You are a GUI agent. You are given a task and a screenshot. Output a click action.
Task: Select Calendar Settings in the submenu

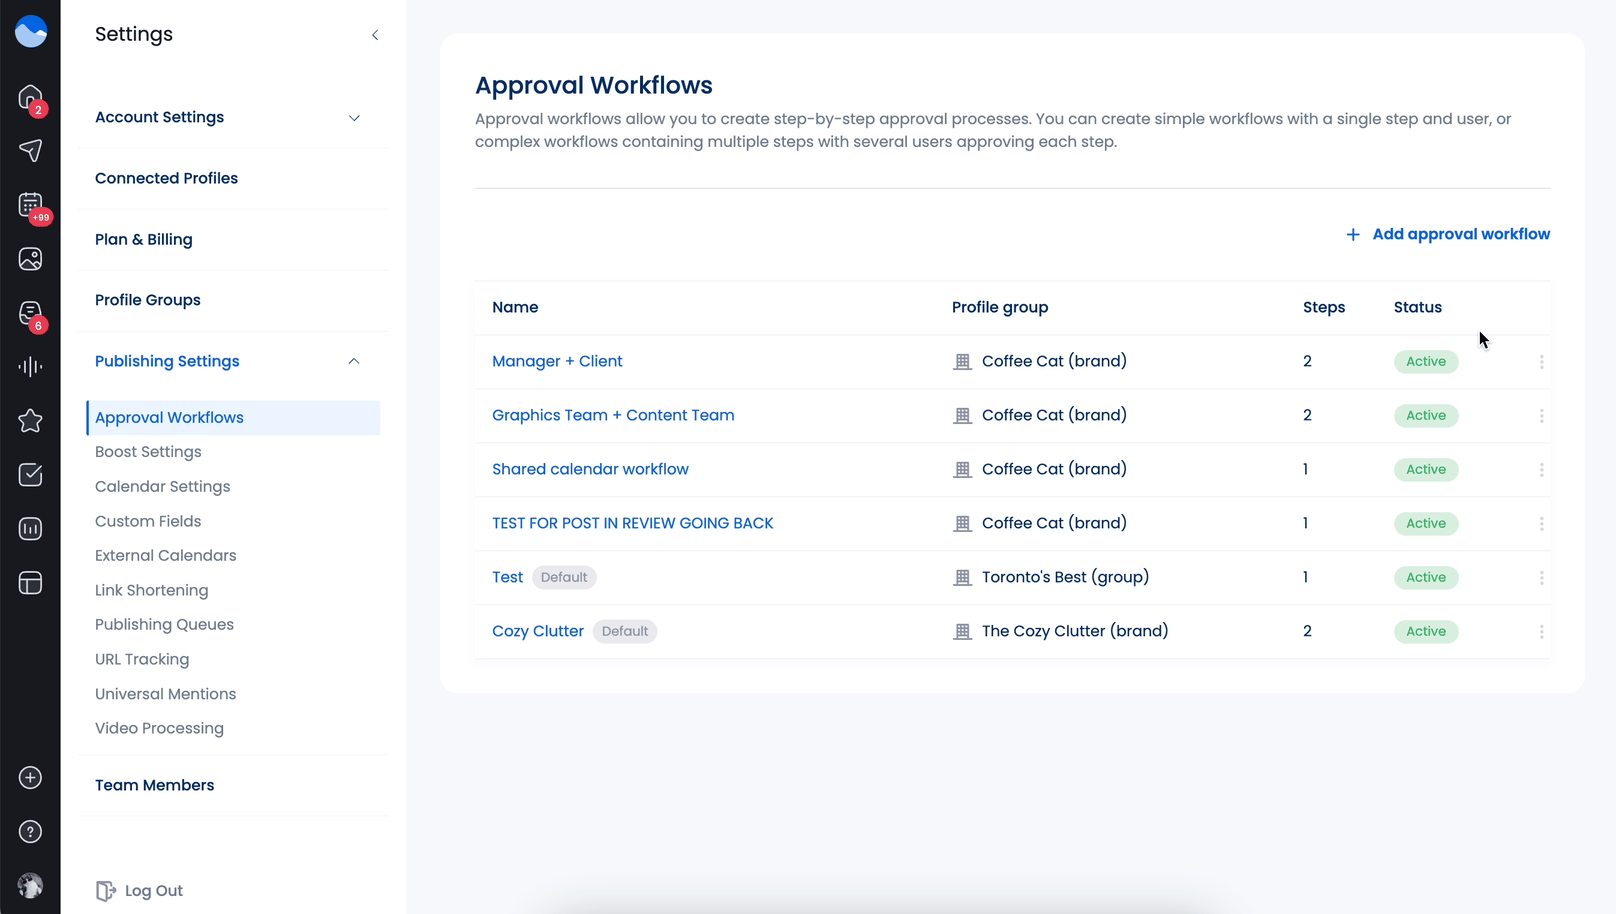[163, 487]
